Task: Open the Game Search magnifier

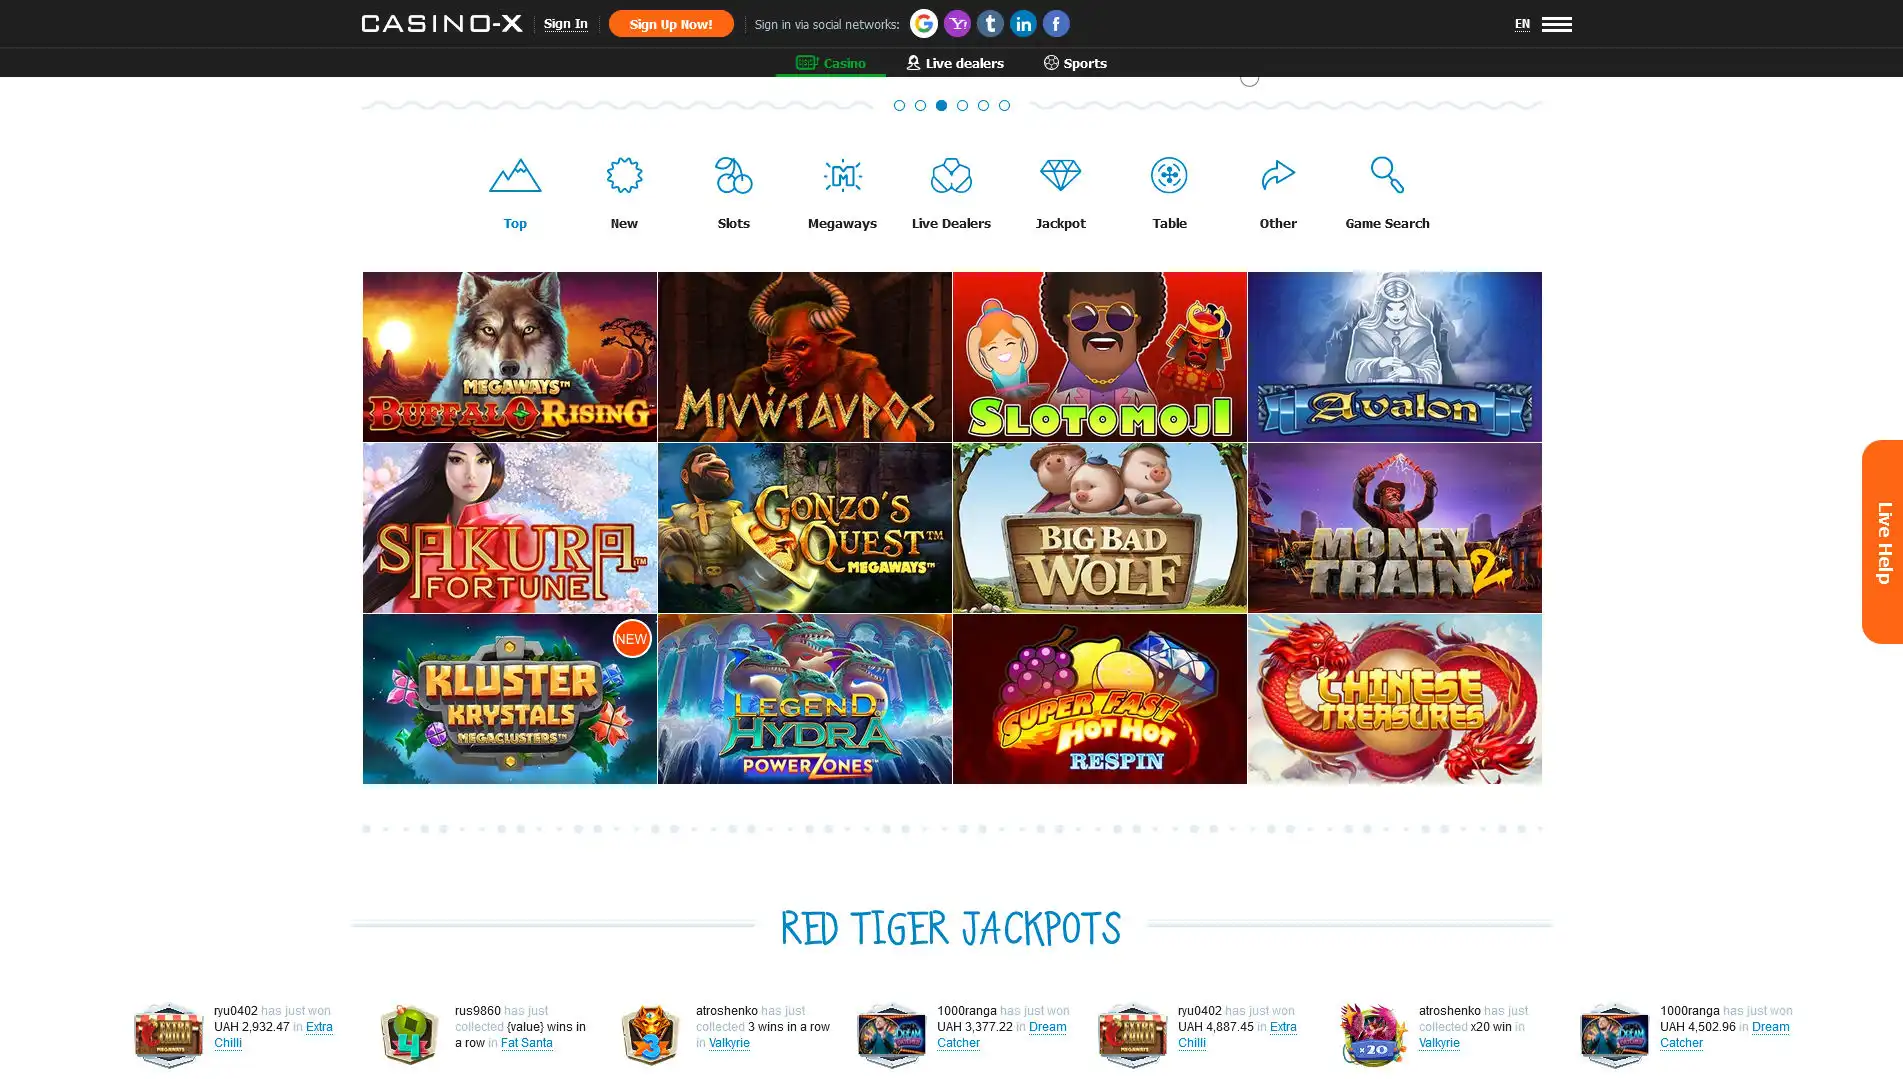Action: coord(1386,194)
